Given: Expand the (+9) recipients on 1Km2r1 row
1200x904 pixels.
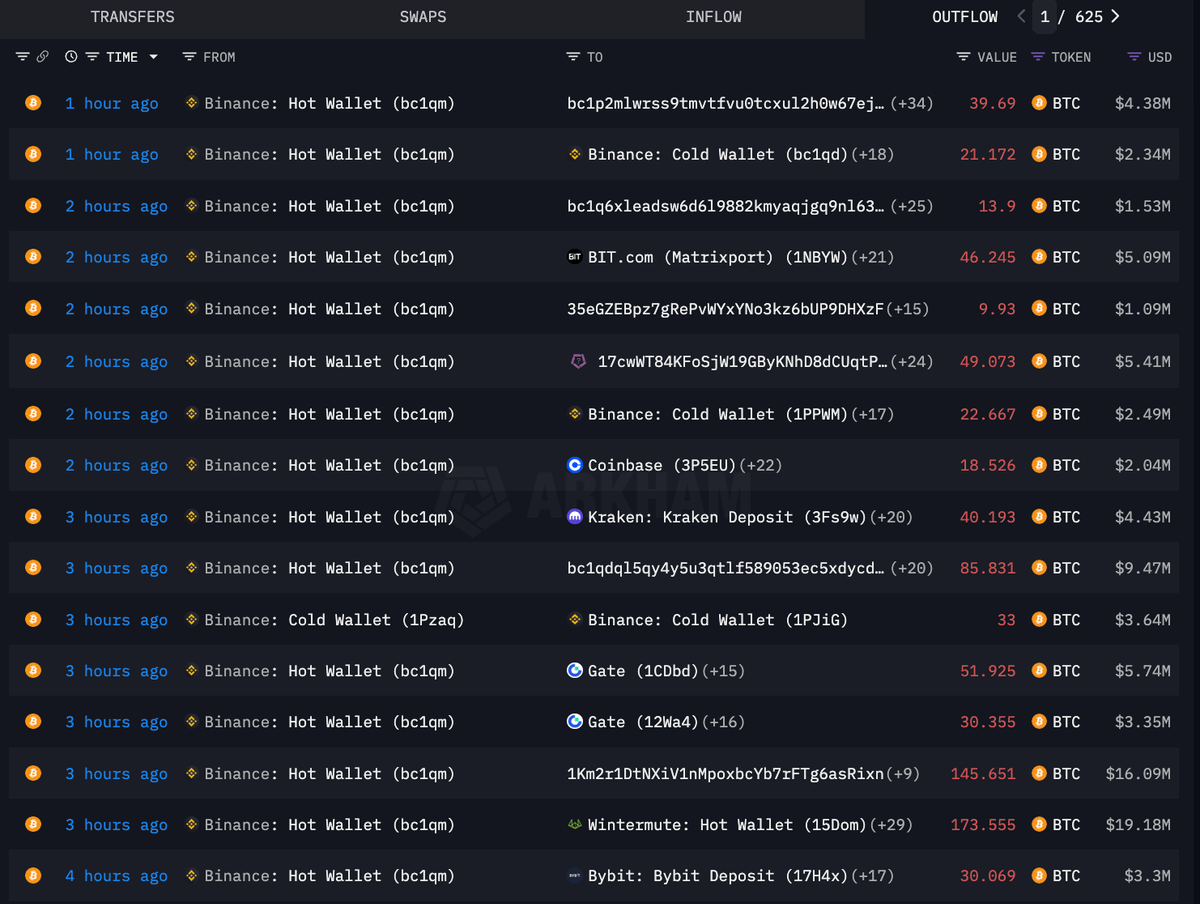Looking at the screenshot, I should point(903,773).
